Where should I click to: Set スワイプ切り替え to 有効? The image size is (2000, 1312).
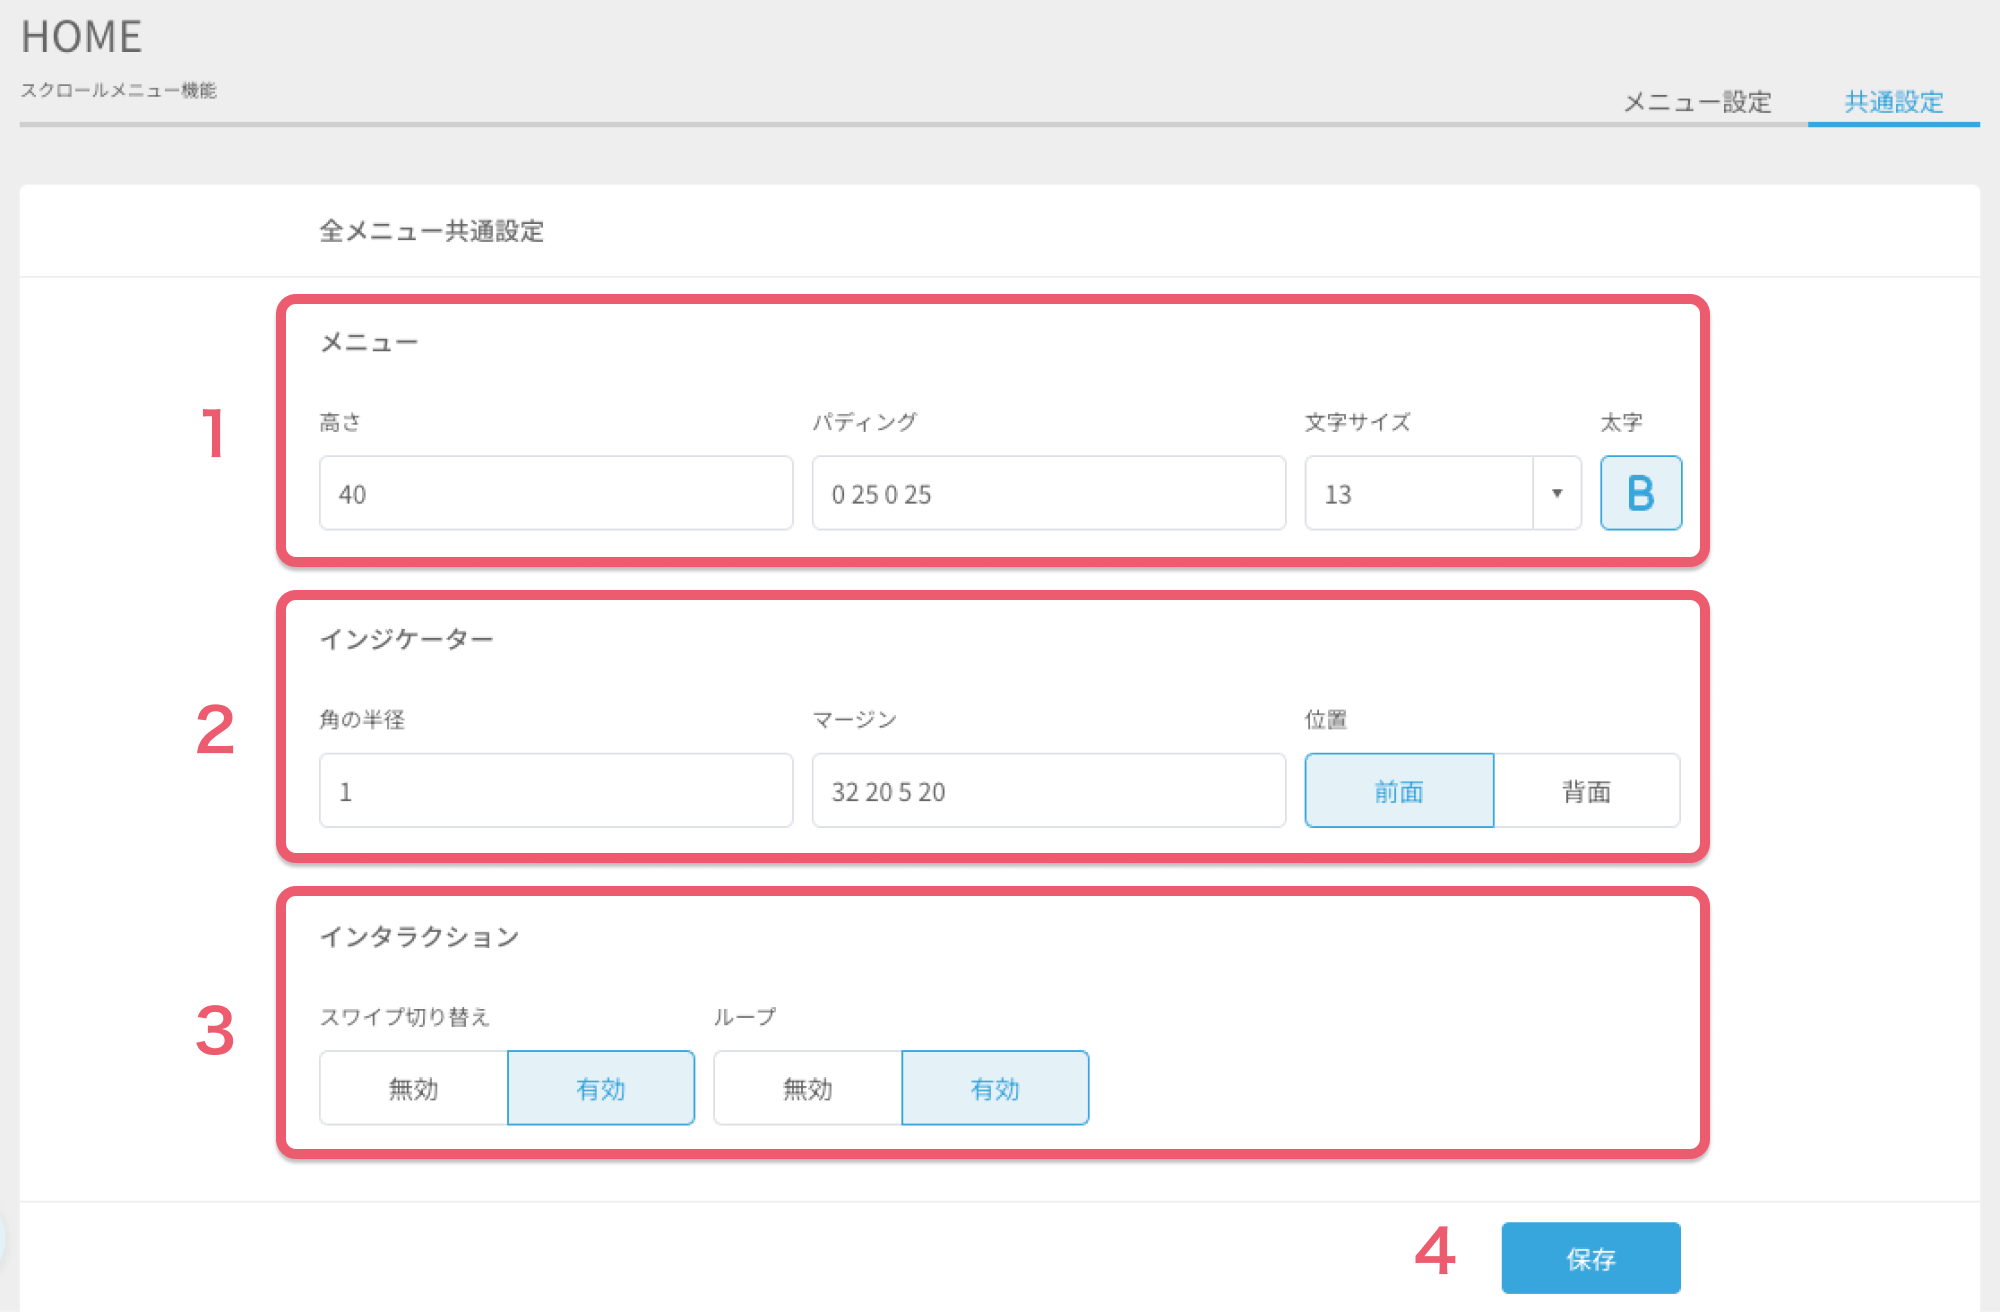click(601, 1088)
